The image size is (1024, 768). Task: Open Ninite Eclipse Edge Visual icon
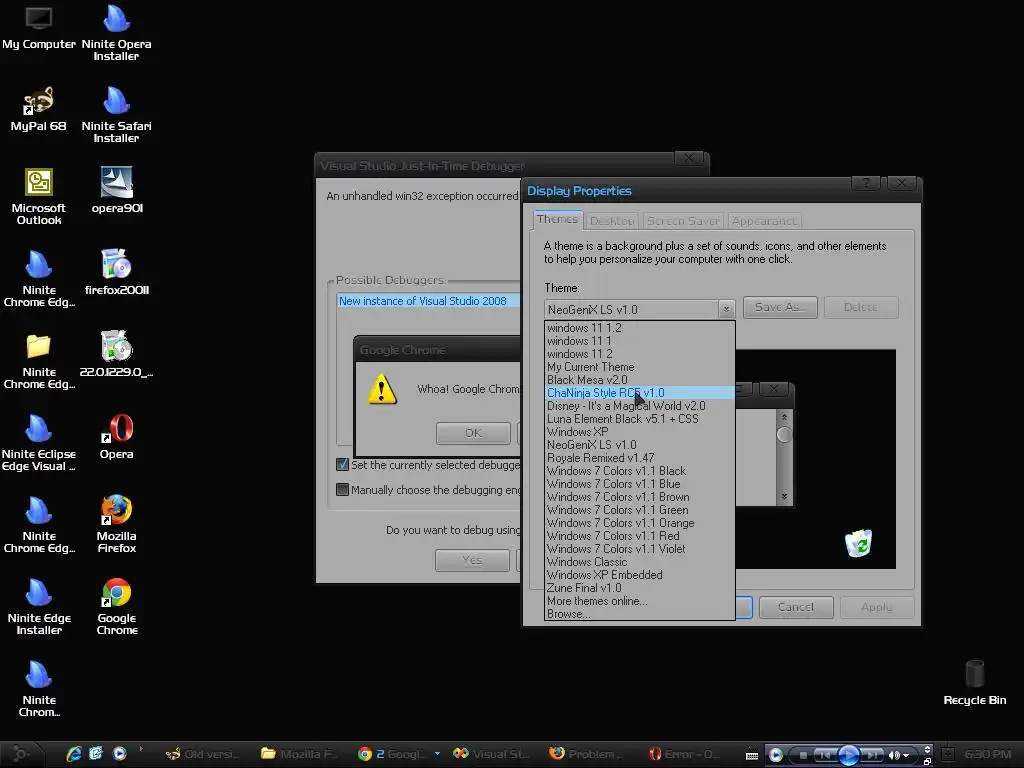(39, 442)
